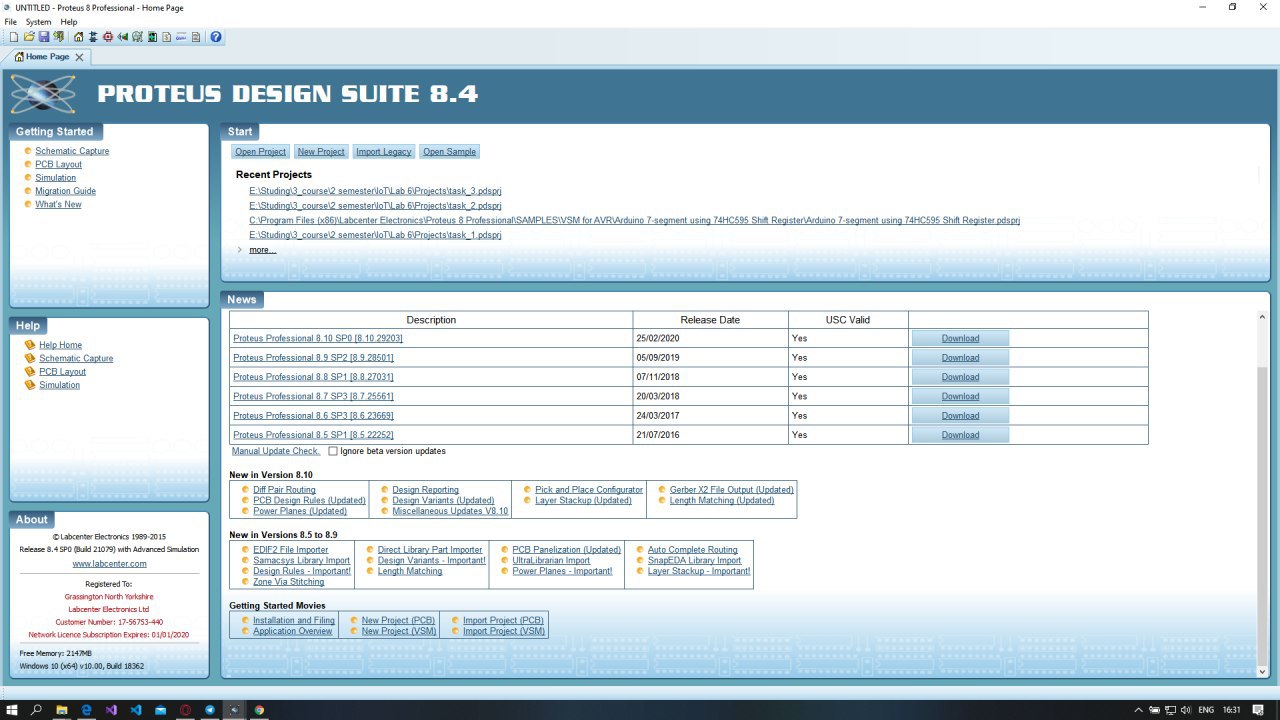Open recent project task_1.pdsprj
Viewport: 1280px width, 720px height.
coord(375,235)
